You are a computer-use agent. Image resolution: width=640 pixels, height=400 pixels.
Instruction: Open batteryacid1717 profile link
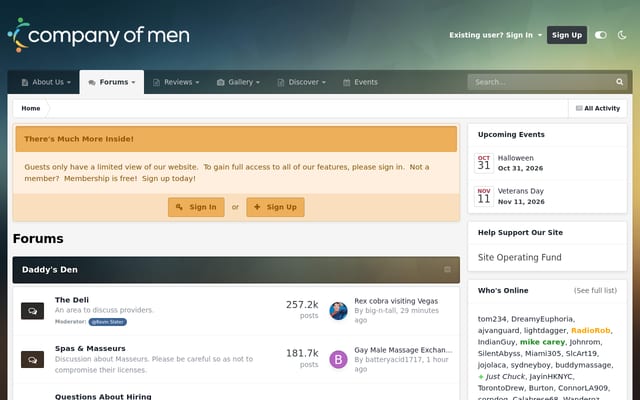(394, 360)
